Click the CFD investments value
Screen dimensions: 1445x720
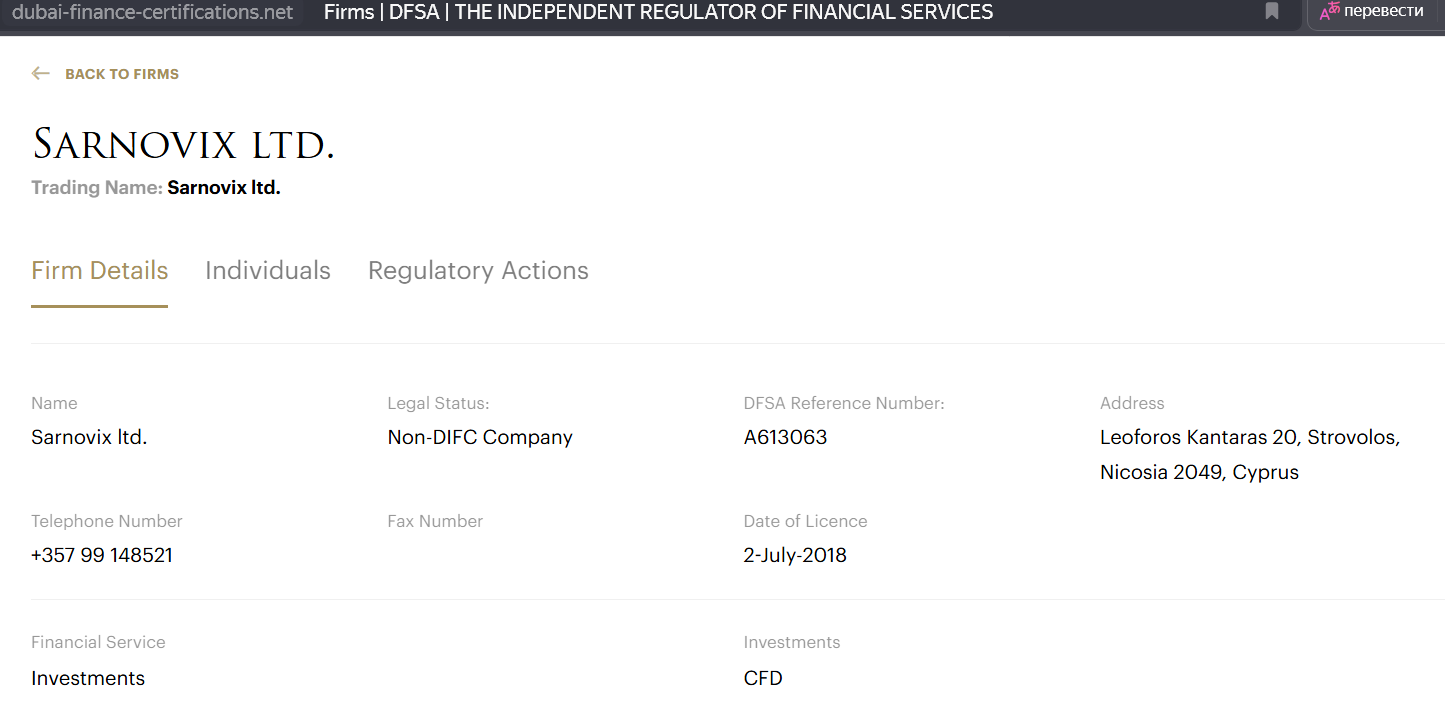pyautogui.click(x=763, y=678)
